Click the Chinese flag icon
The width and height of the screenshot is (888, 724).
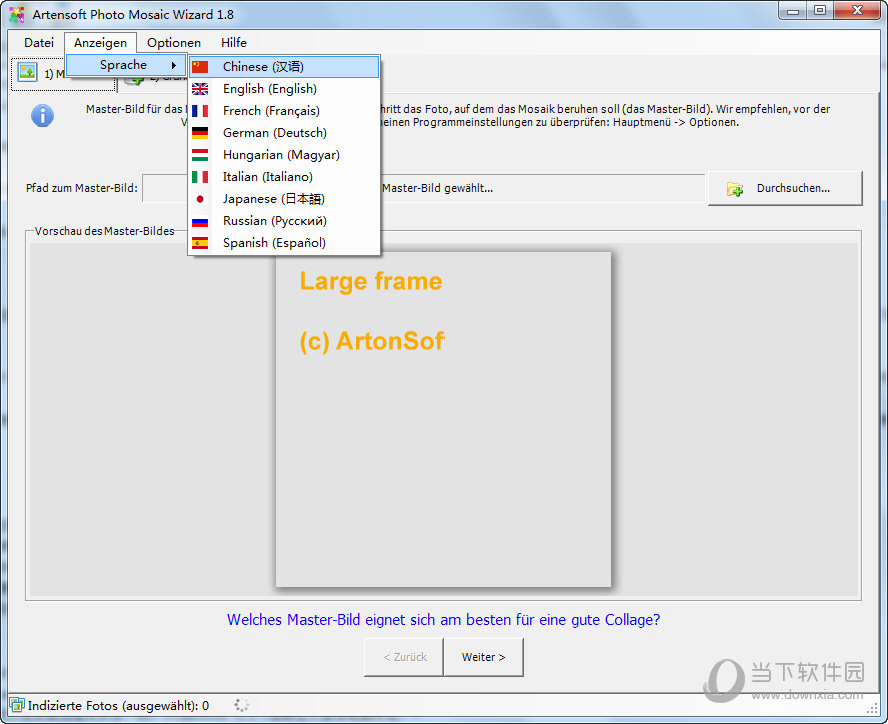(200, 67)
